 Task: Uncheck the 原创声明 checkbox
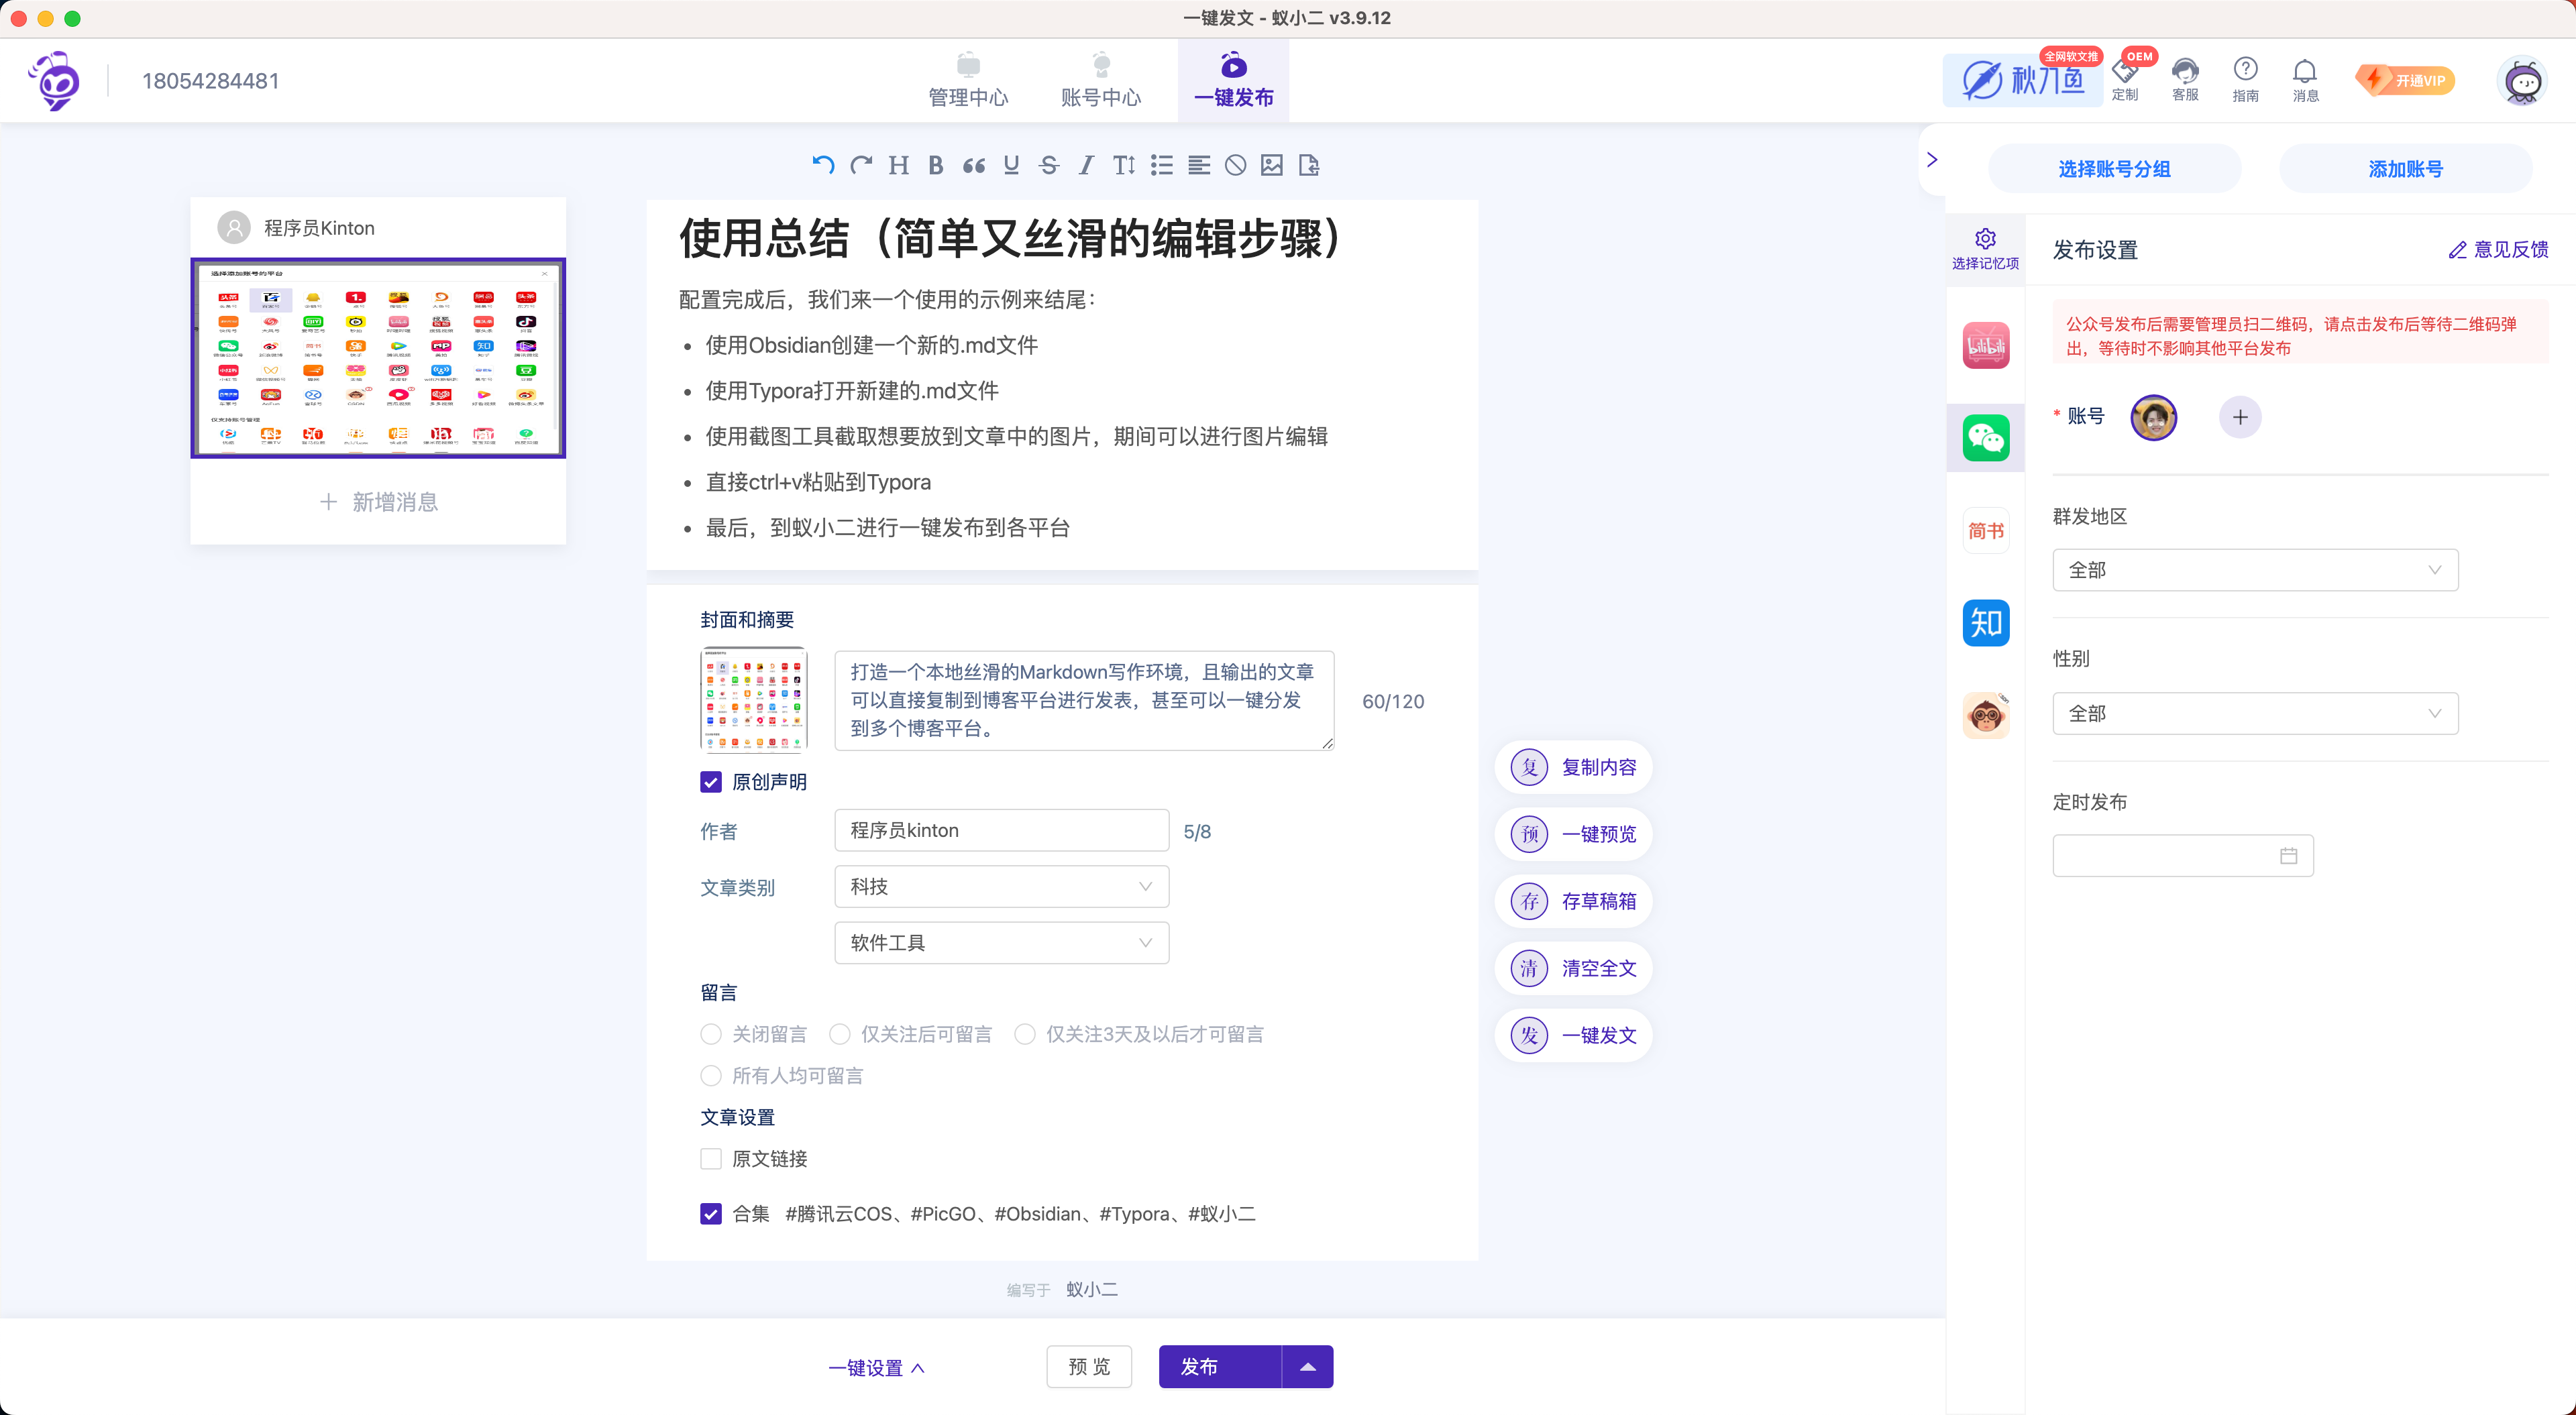pyautogui.click(x=711, y=782)
